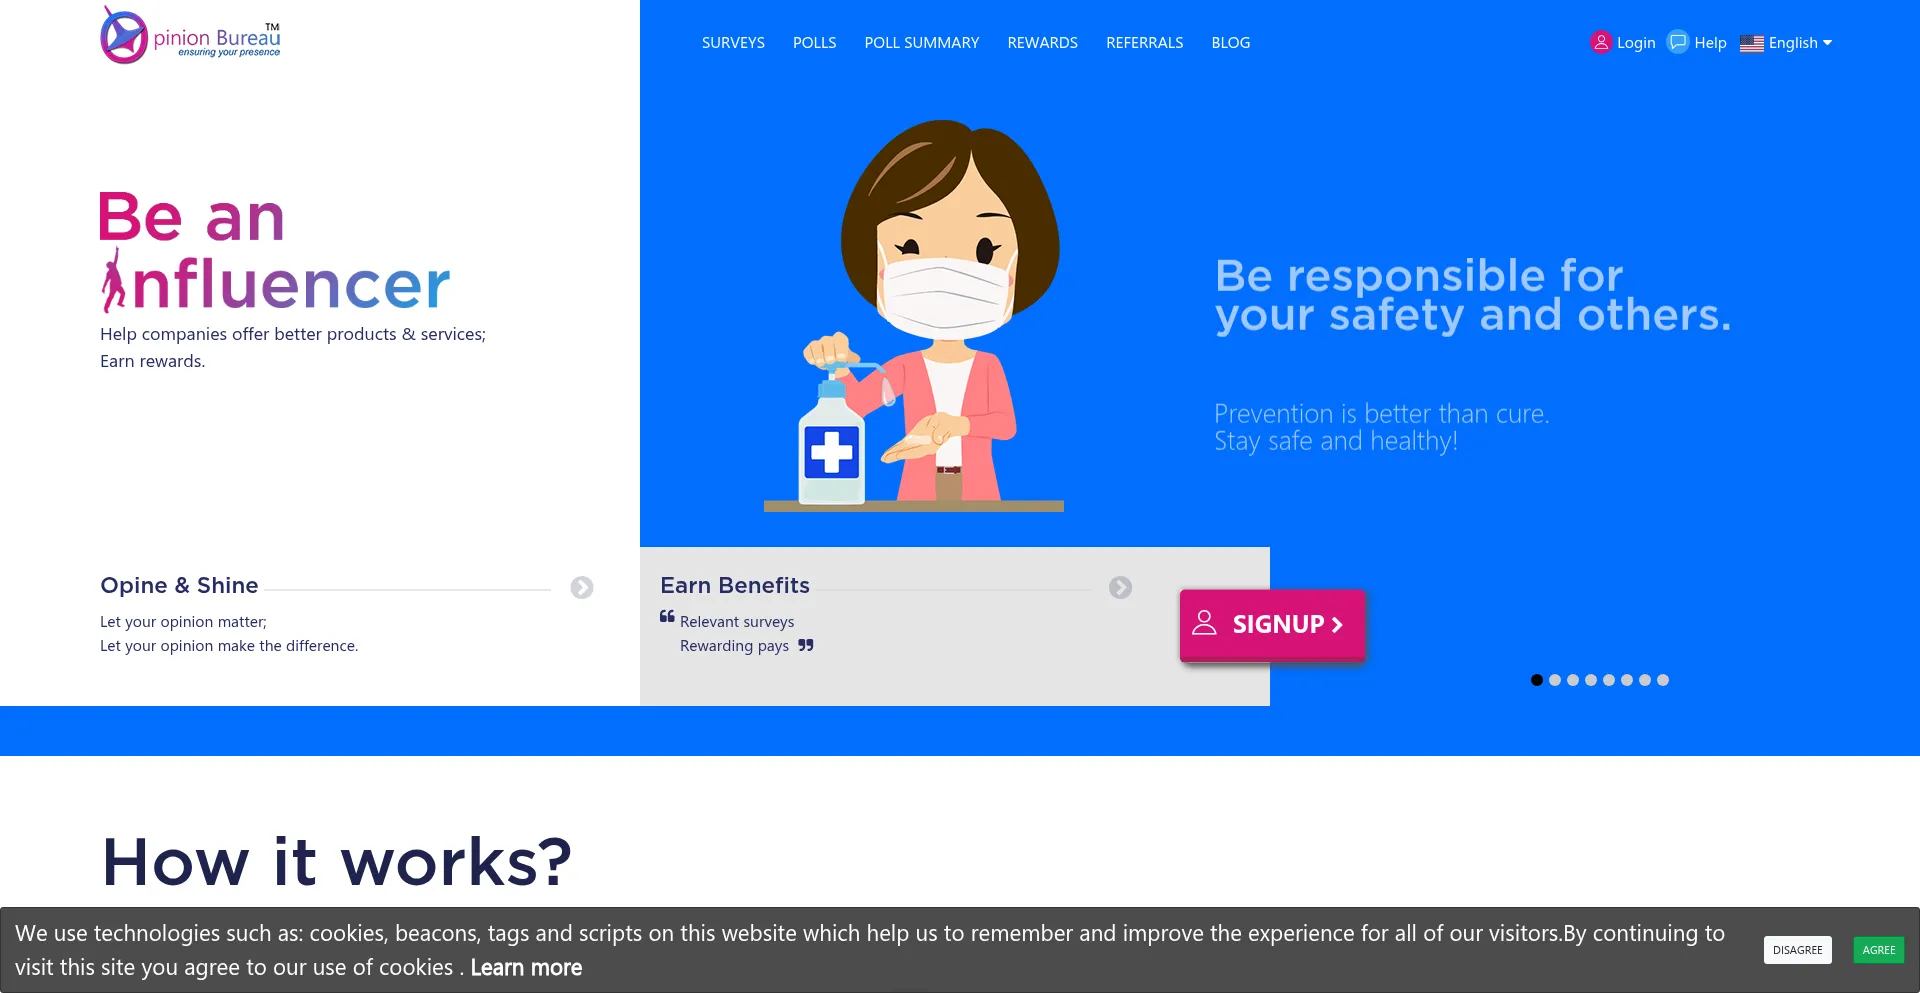Select the first carousel slide dot
The image size is (1920, 993).
[x=1537, y=680]
